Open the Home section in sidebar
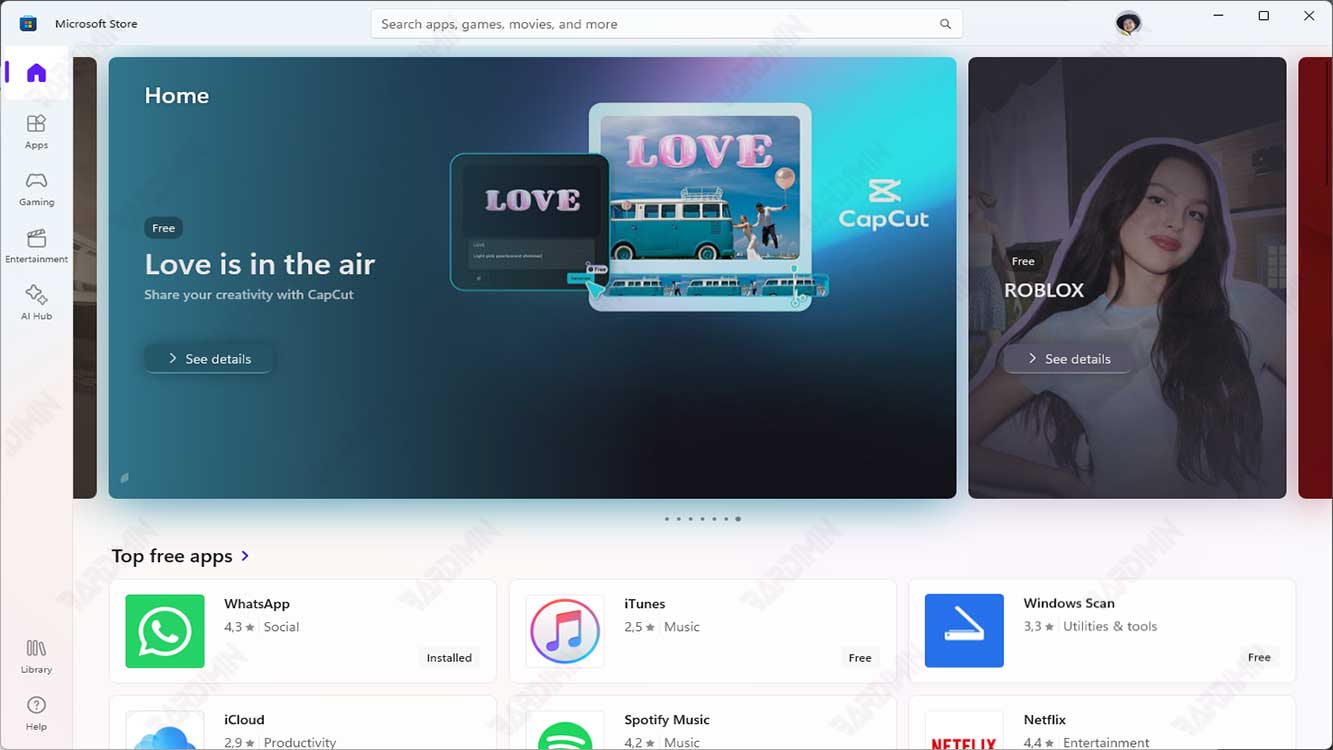The height and width of the screenshot is (750, 1333). [36, 73]
